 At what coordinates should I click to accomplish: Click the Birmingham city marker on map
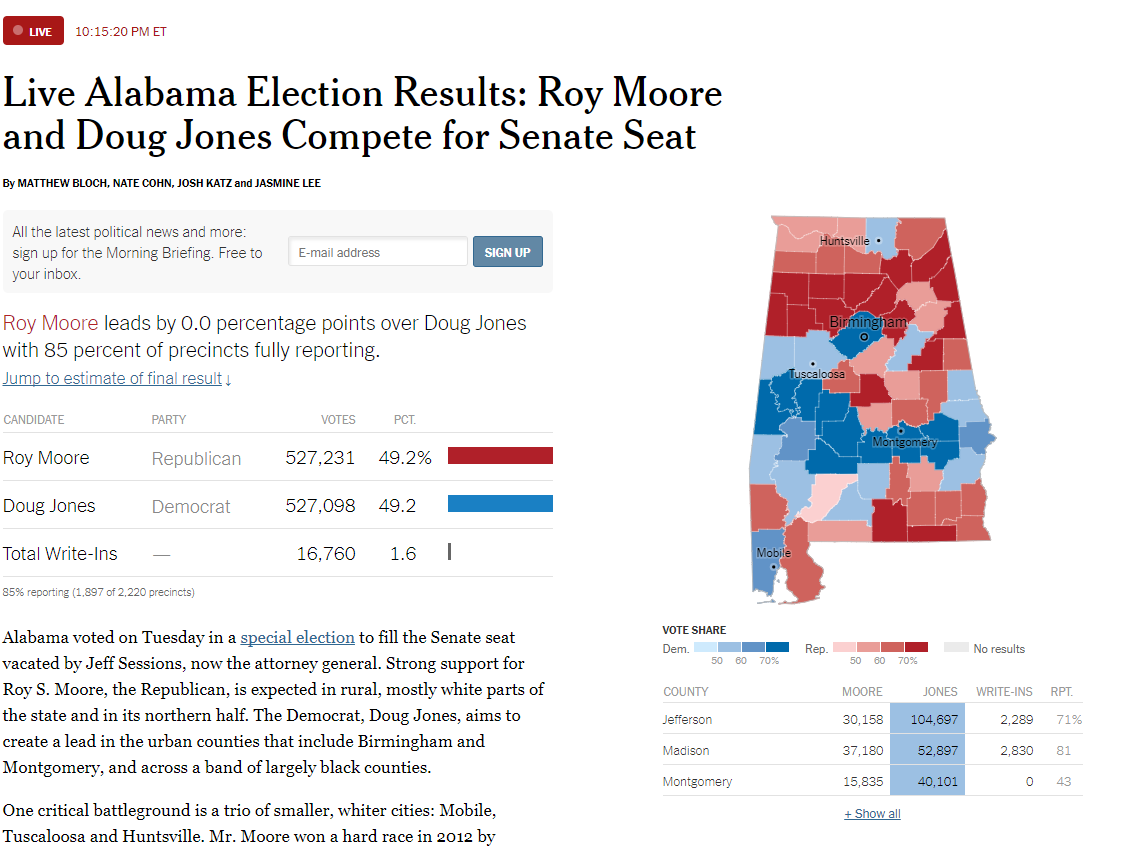pos(864,337)
